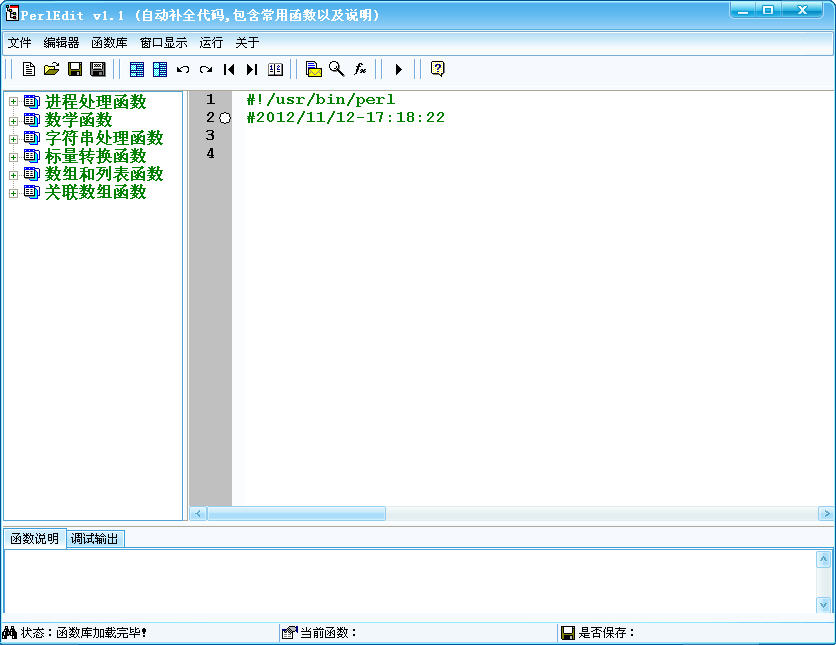This screenshot has width=836, height=645.
Task: Open the 窗口显示 menu
Action: [163, 43]
